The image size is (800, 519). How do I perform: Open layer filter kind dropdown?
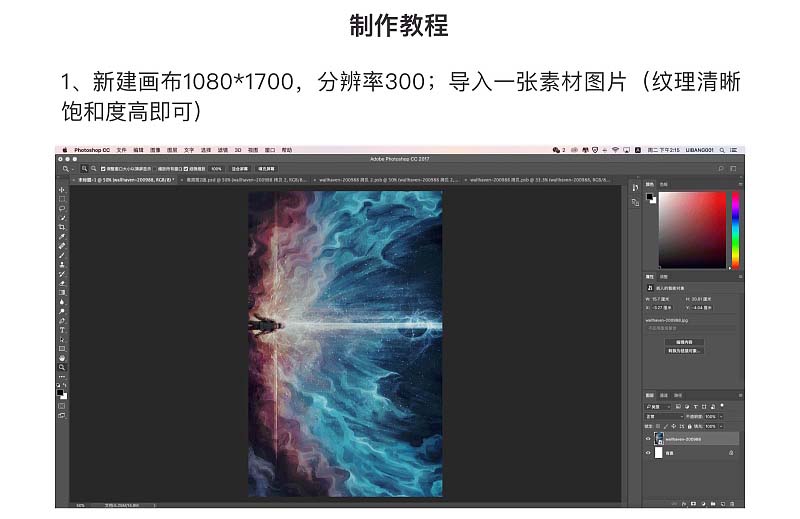click(x=658, y=407)
